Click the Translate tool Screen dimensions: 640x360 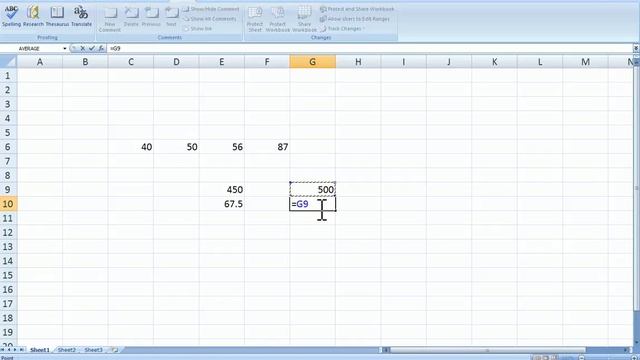[x=81, y=16]
